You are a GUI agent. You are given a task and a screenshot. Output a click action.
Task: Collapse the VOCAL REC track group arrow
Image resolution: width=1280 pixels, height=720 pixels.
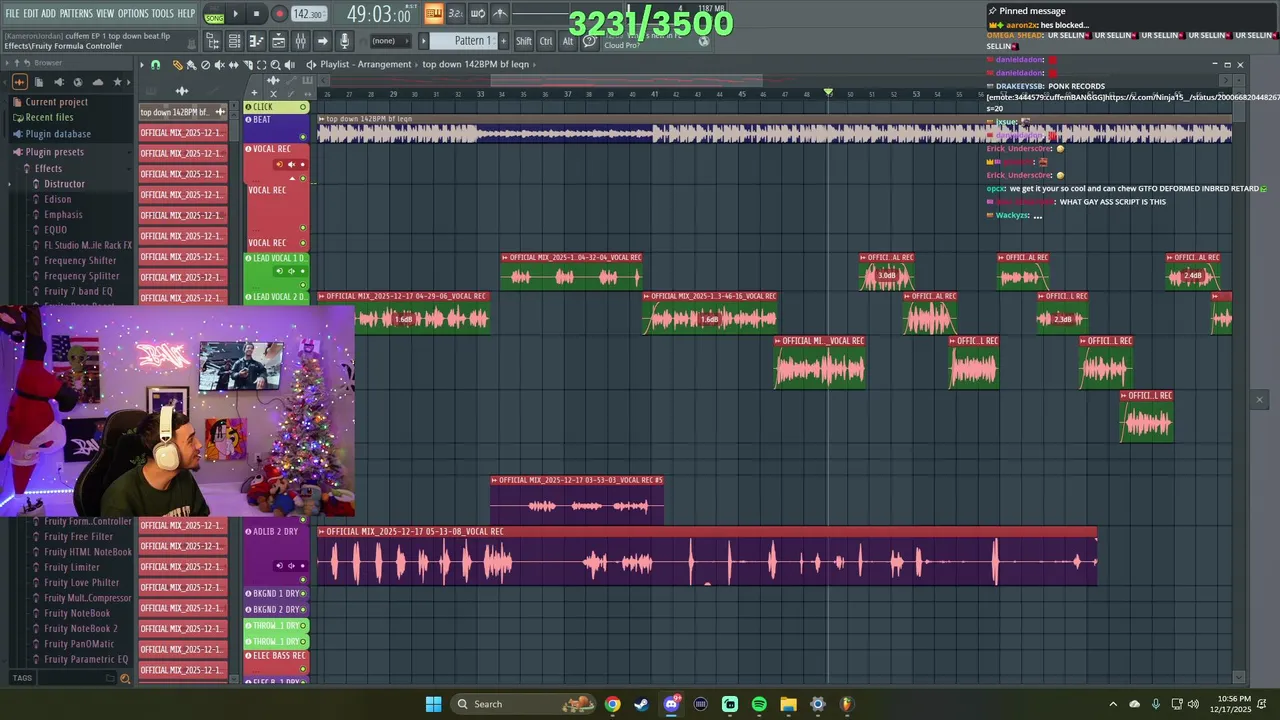pos(292,179)
